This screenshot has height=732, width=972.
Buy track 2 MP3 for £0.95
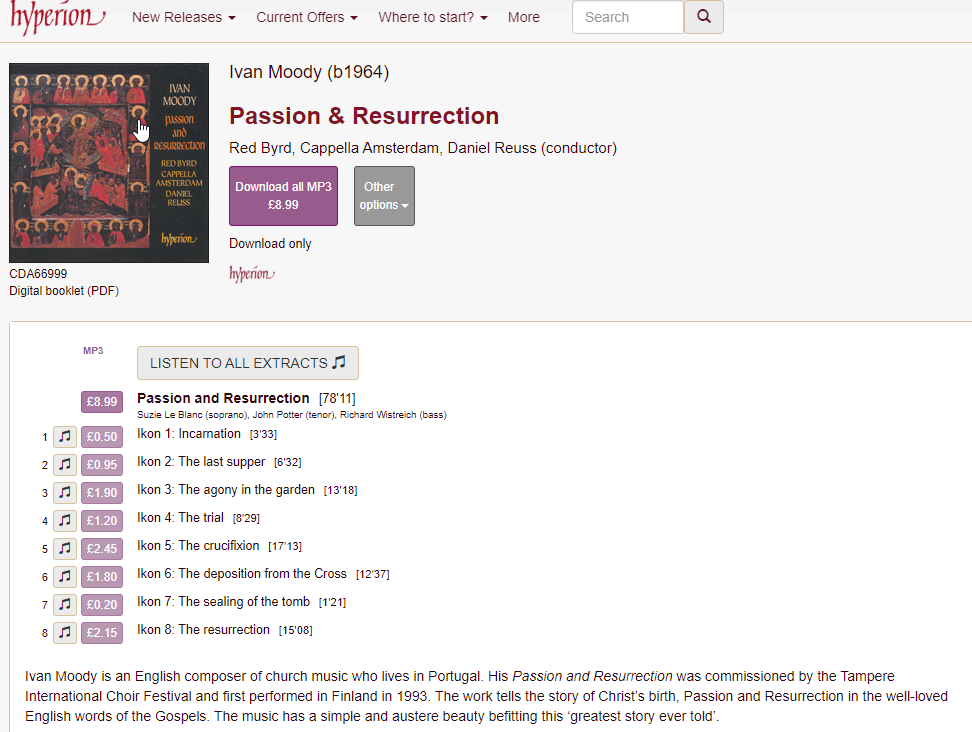(x=102, y=465)
